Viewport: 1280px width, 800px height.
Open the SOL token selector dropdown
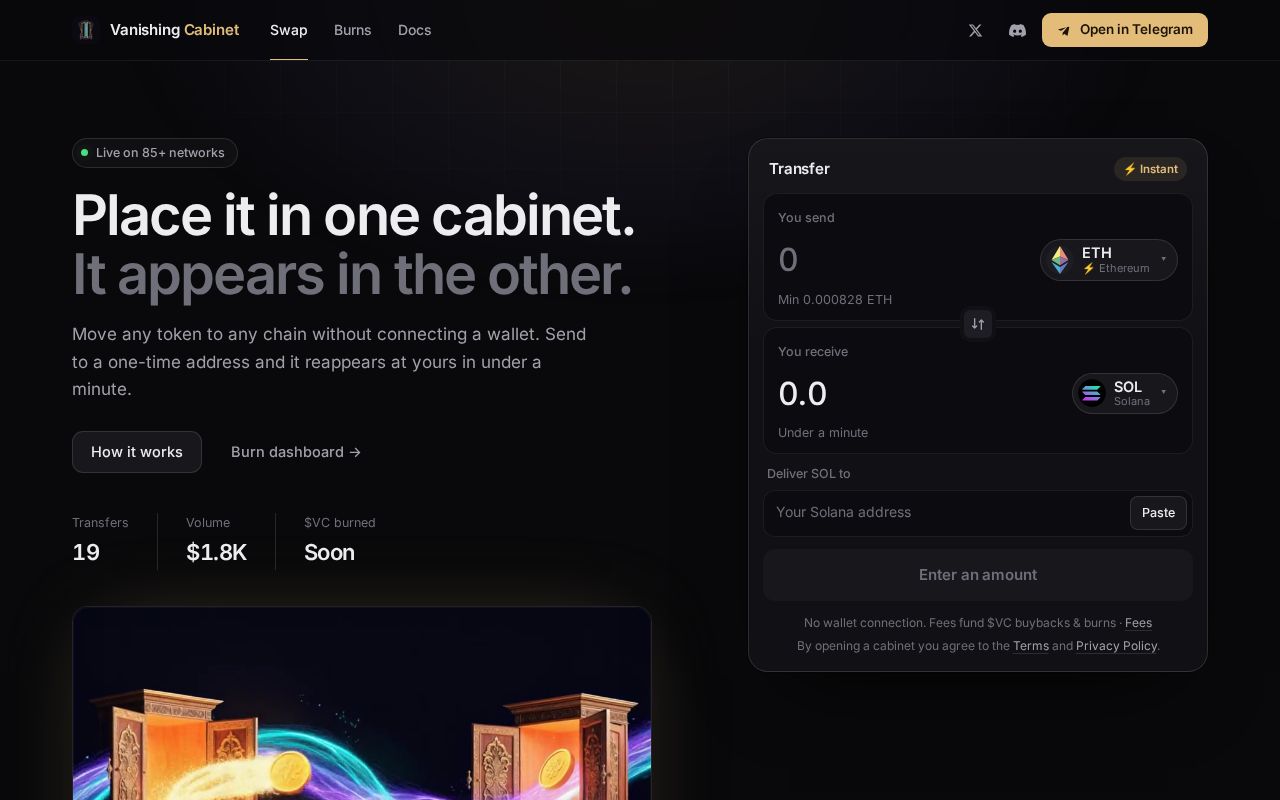[x=1125, y=393]
